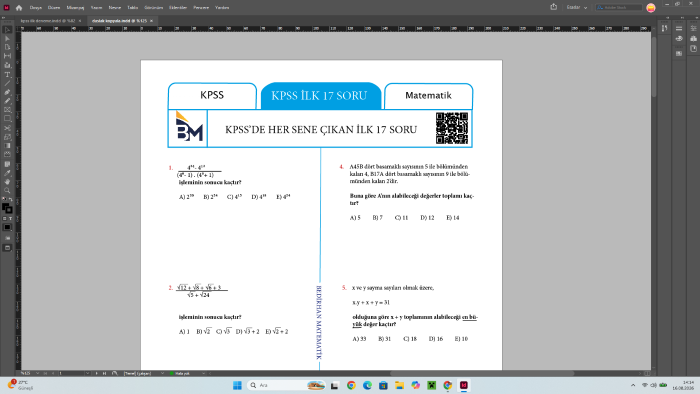Open the Düzen menu

tap(54, 8)
